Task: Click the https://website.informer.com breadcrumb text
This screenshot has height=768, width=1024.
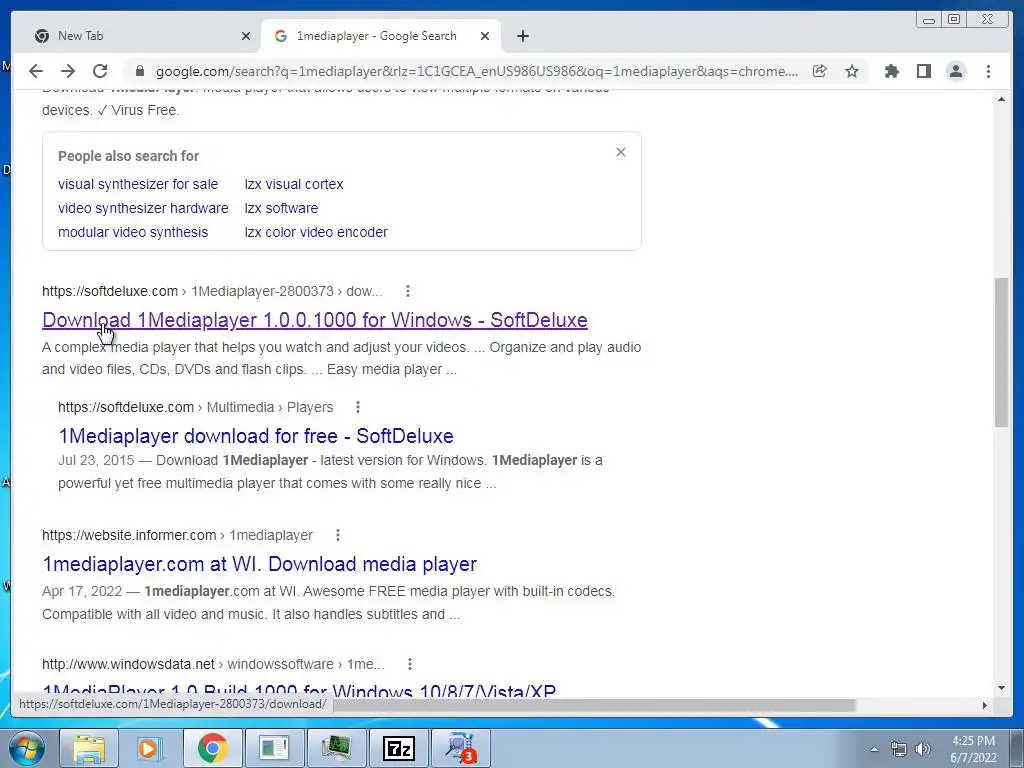Action: click(129, 535)
